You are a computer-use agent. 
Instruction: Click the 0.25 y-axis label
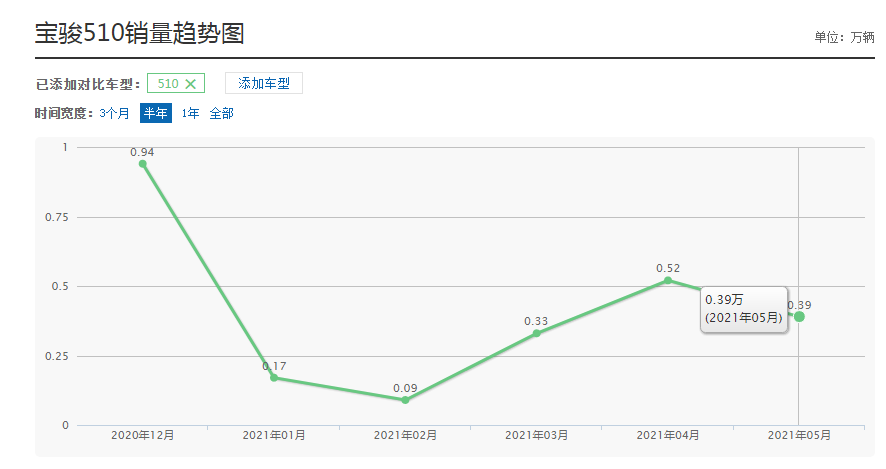pyautogui.click(x=57, y=356)
